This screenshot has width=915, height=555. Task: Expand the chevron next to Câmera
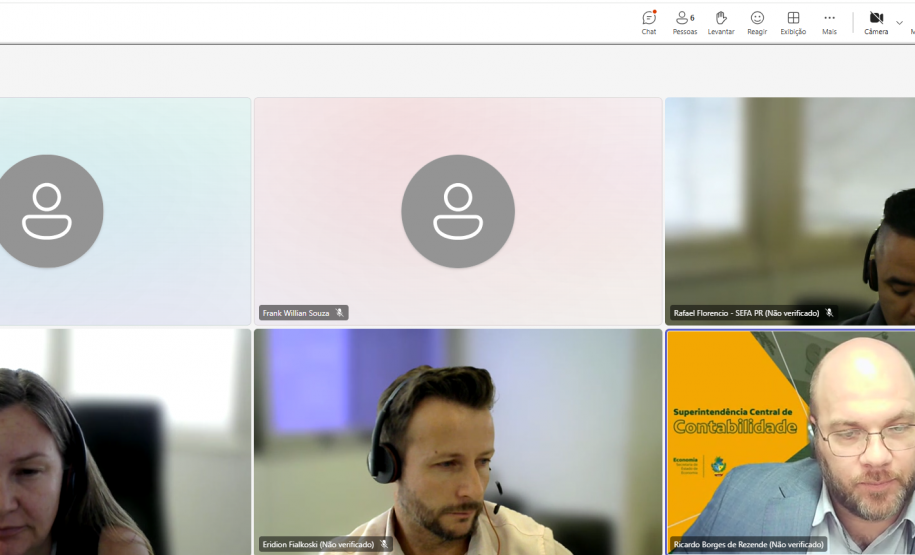click(899, 23)
